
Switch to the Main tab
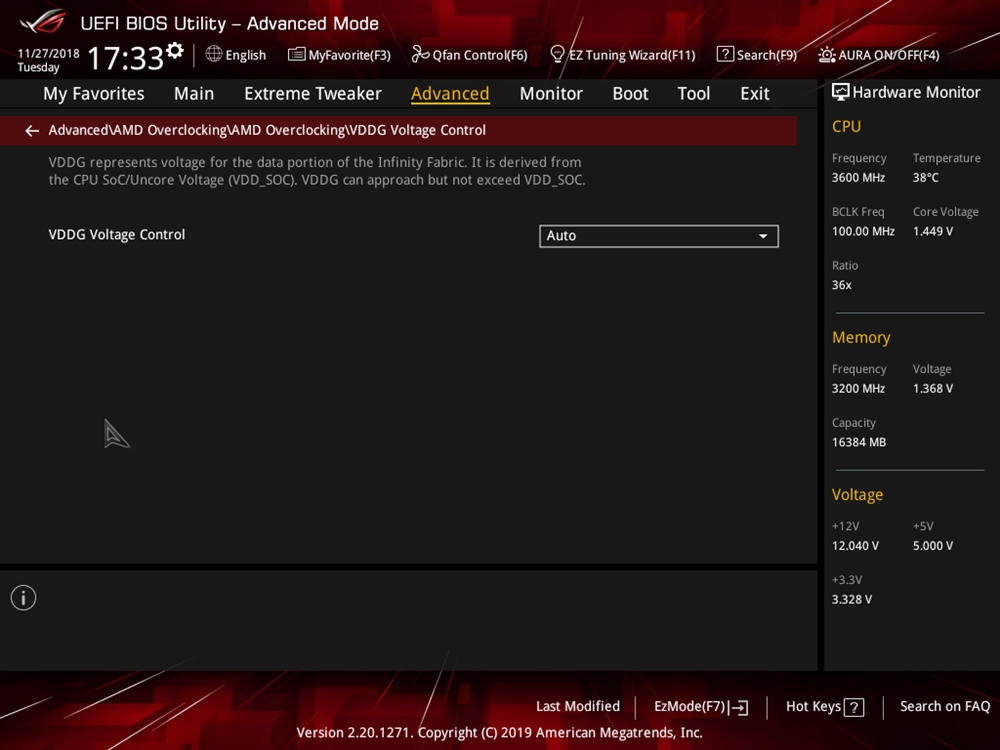click(194, 94)
